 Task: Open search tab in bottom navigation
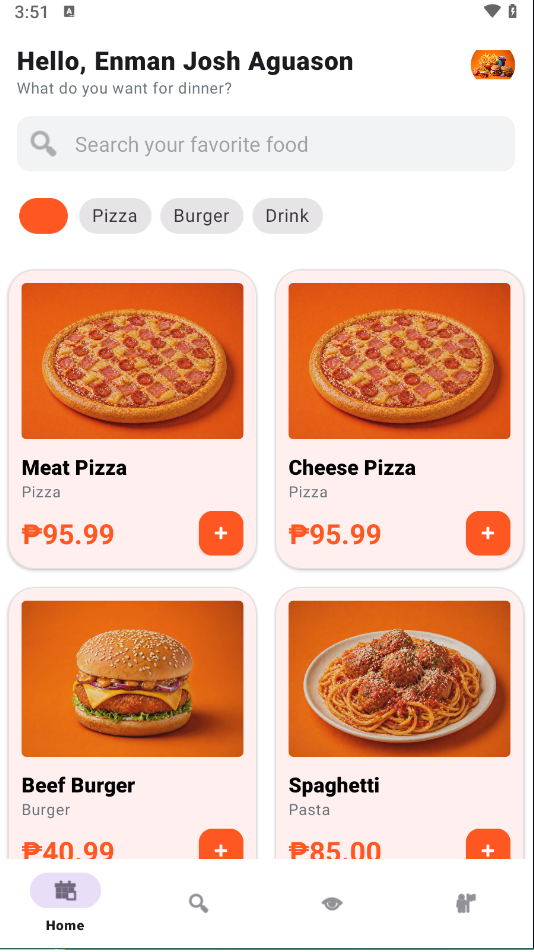tap(198, 903)
